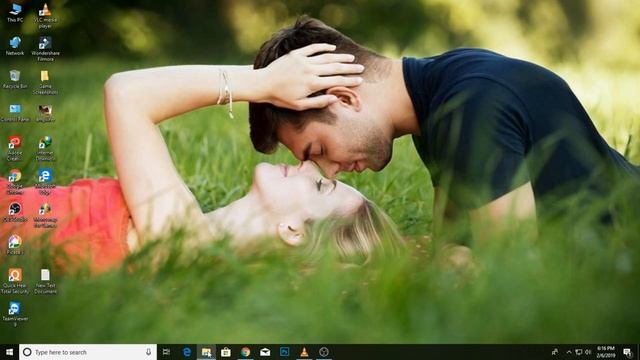Activate voice search microphone in search box

149,352
